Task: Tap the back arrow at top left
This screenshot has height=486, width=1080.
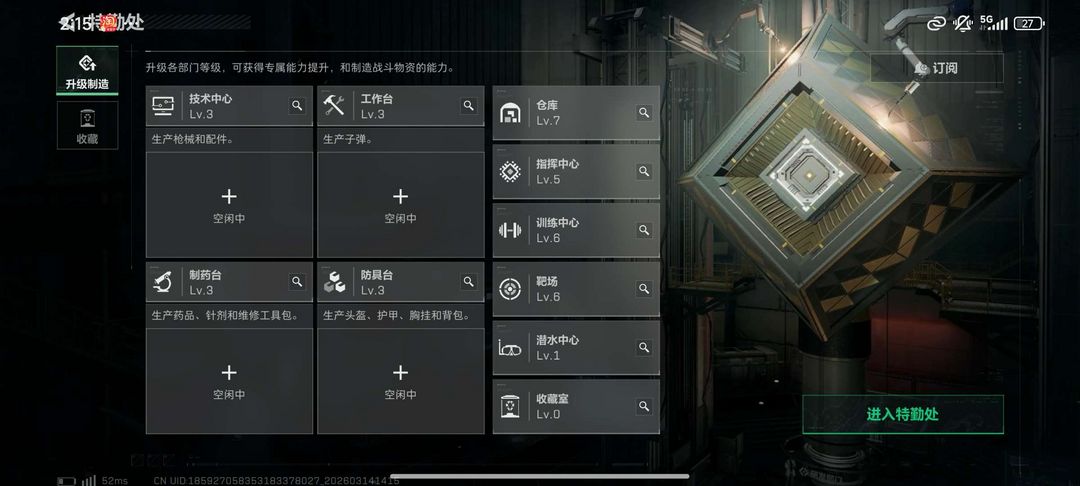Action: 67,23
